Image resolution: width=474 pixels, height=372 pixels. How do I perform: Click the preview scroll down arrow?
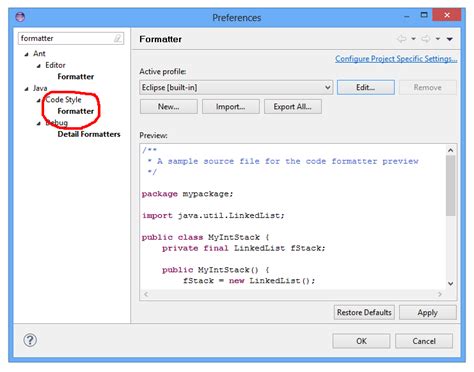tap(450, 284)
